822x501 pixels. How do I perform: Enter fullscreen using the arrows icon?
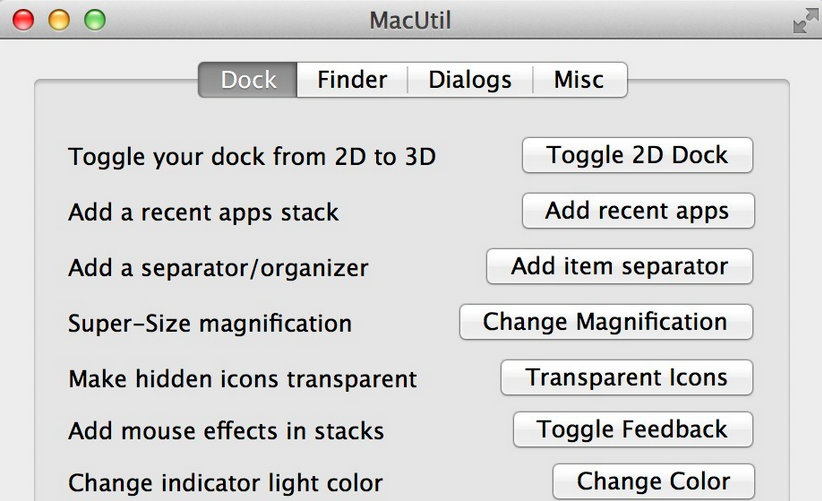(805, 21)
